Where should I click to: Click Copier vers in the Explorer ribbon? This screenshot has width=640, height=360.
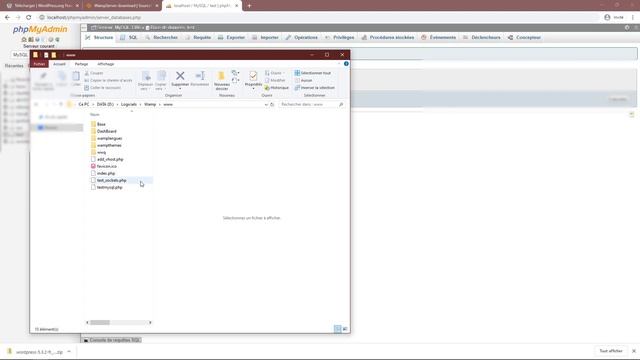click(x=161, y=80)
